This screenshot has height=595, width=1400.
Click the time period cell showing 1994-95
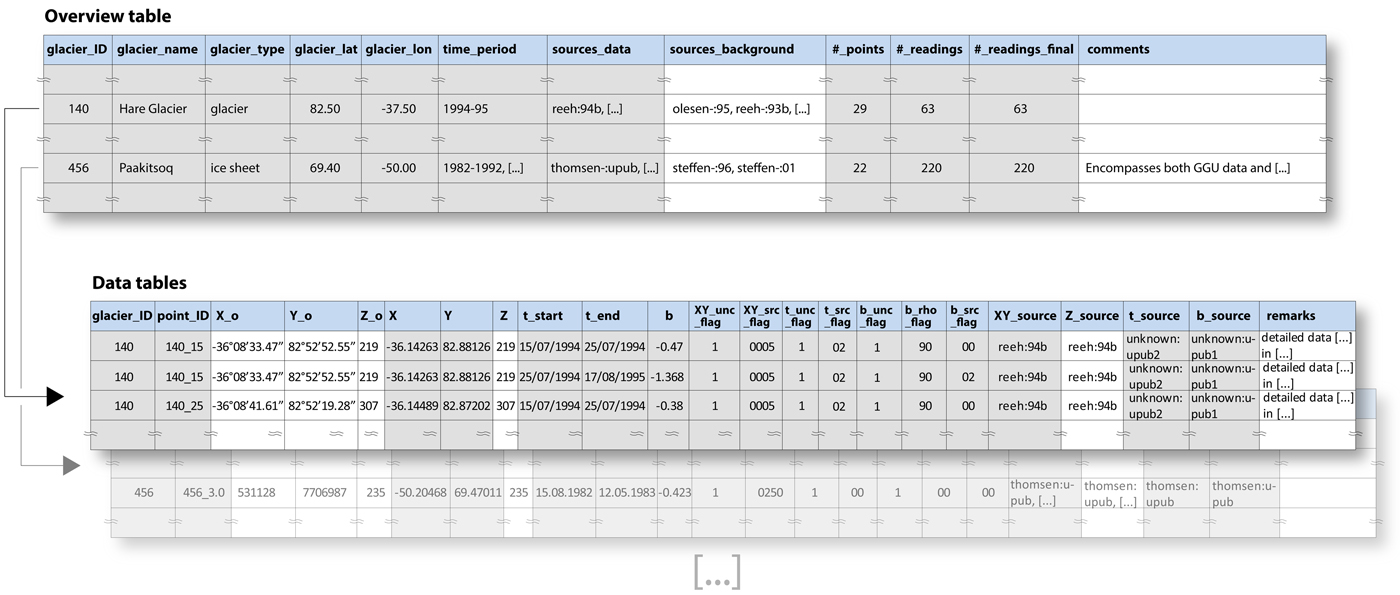click(466, 109)
